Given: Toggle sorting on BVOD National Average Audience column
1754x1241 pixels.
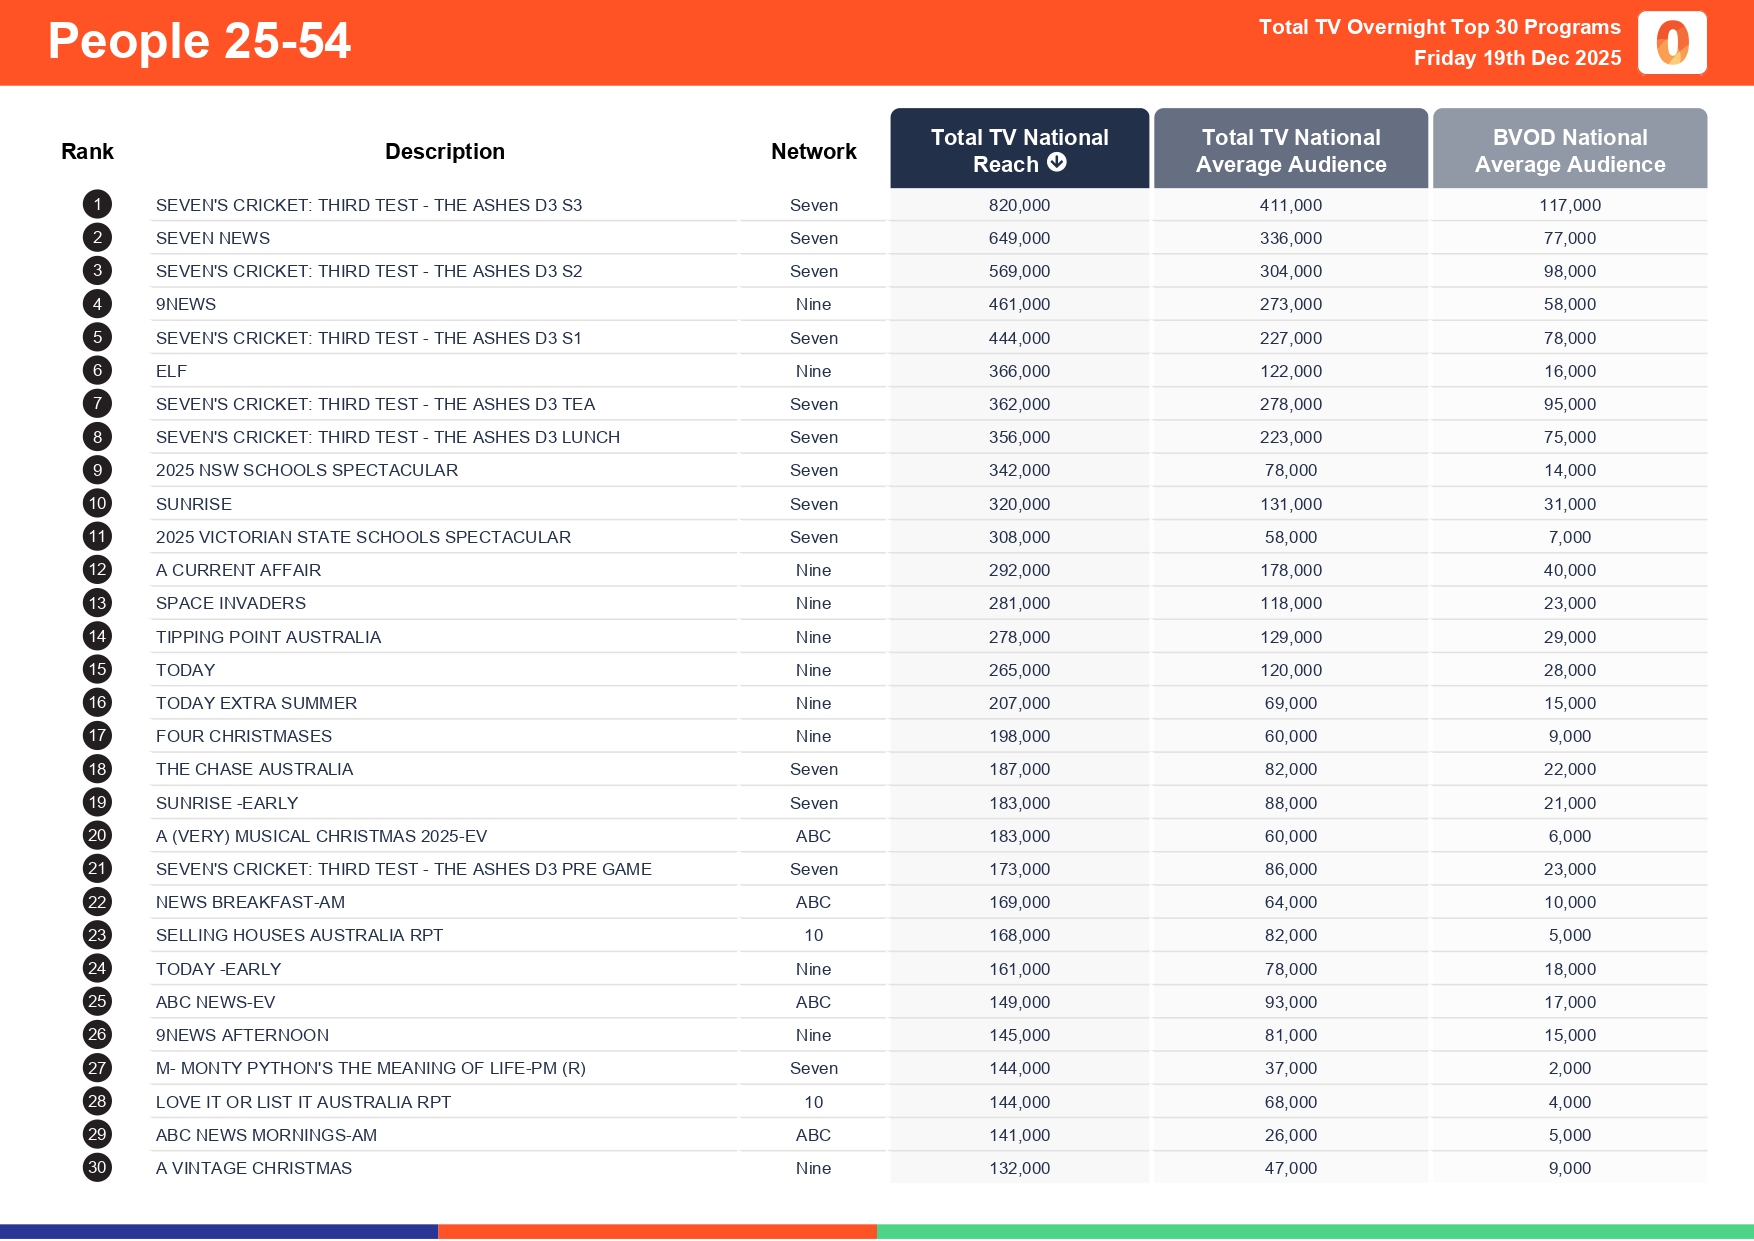Looking at the screenshot, I should point(1569,149).
